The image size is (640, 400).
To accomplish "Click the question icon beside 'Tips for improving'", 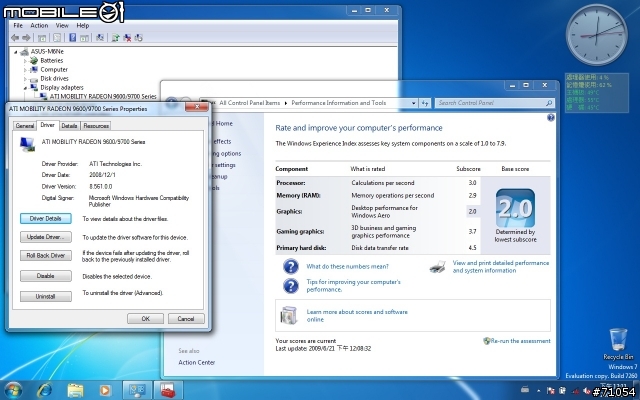I will (291, 286).
